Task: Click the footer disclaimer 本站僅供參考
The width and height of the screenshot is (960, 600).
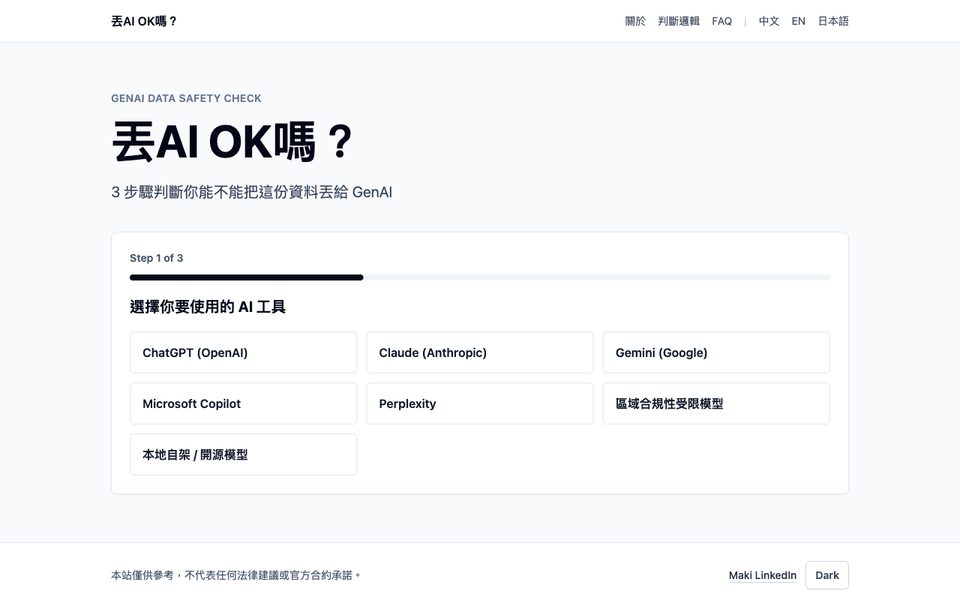Action: tap(236, 576)
